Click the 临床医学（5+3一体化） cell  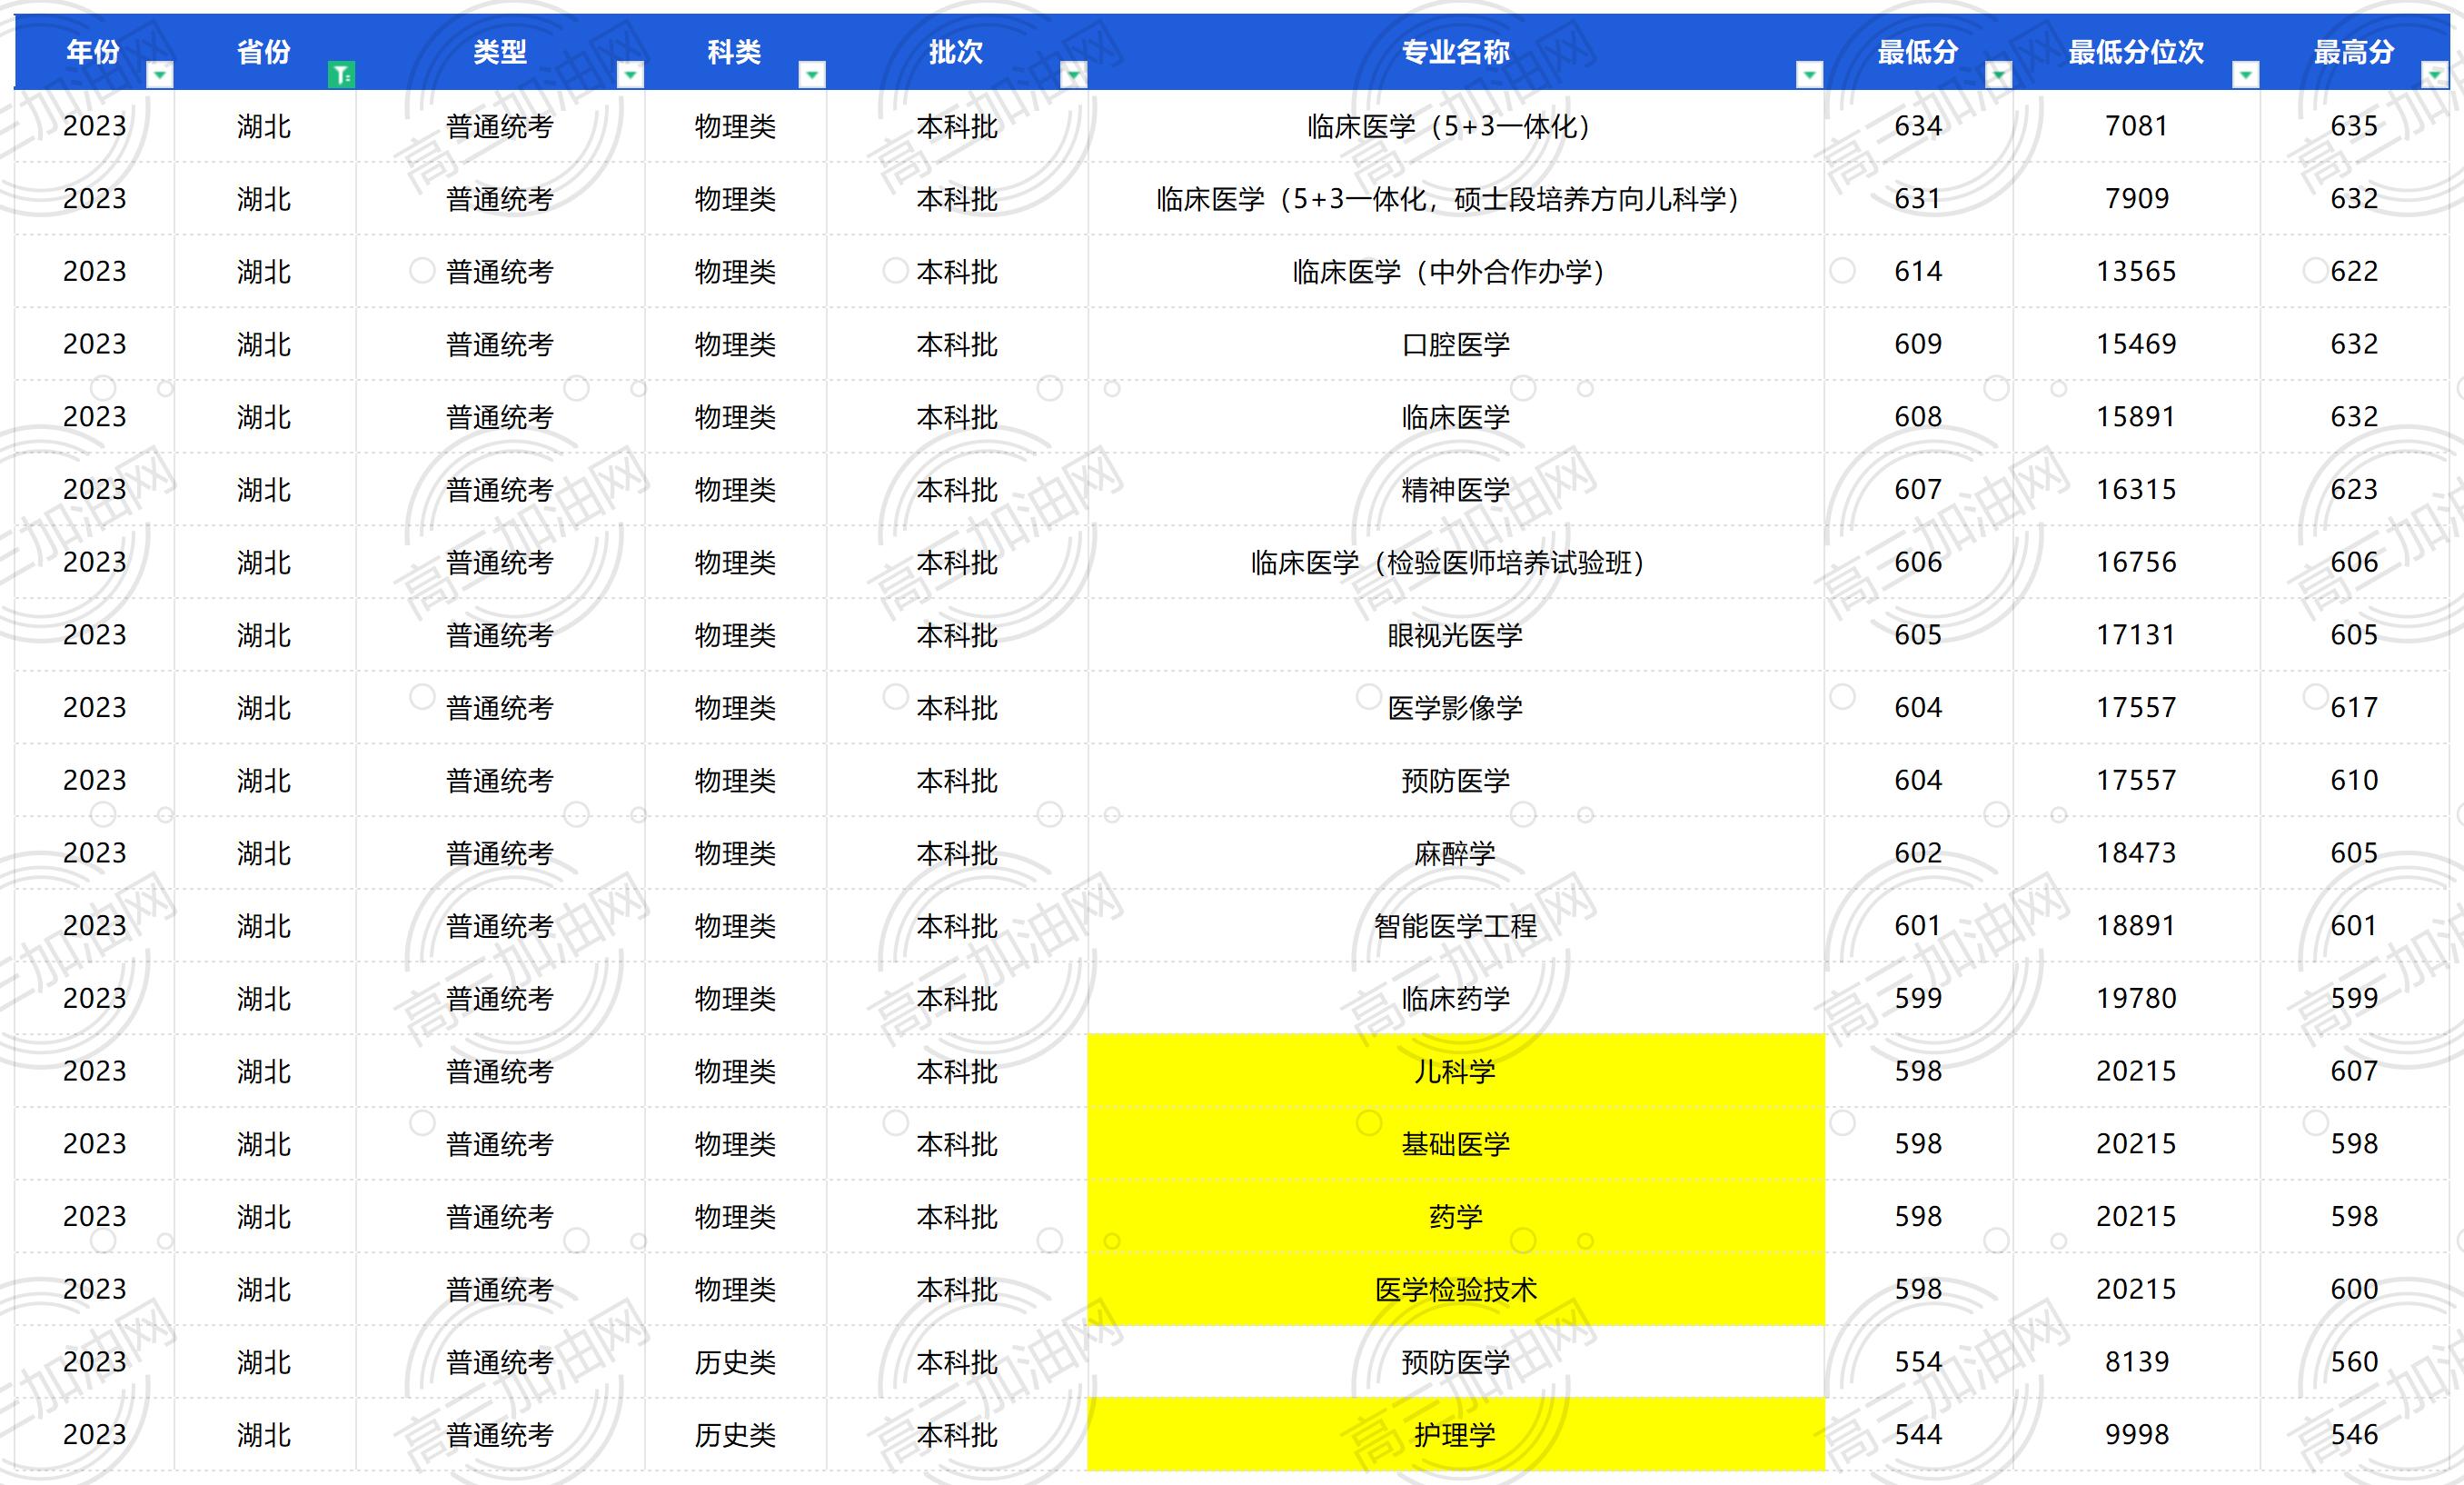(1456, 126)
